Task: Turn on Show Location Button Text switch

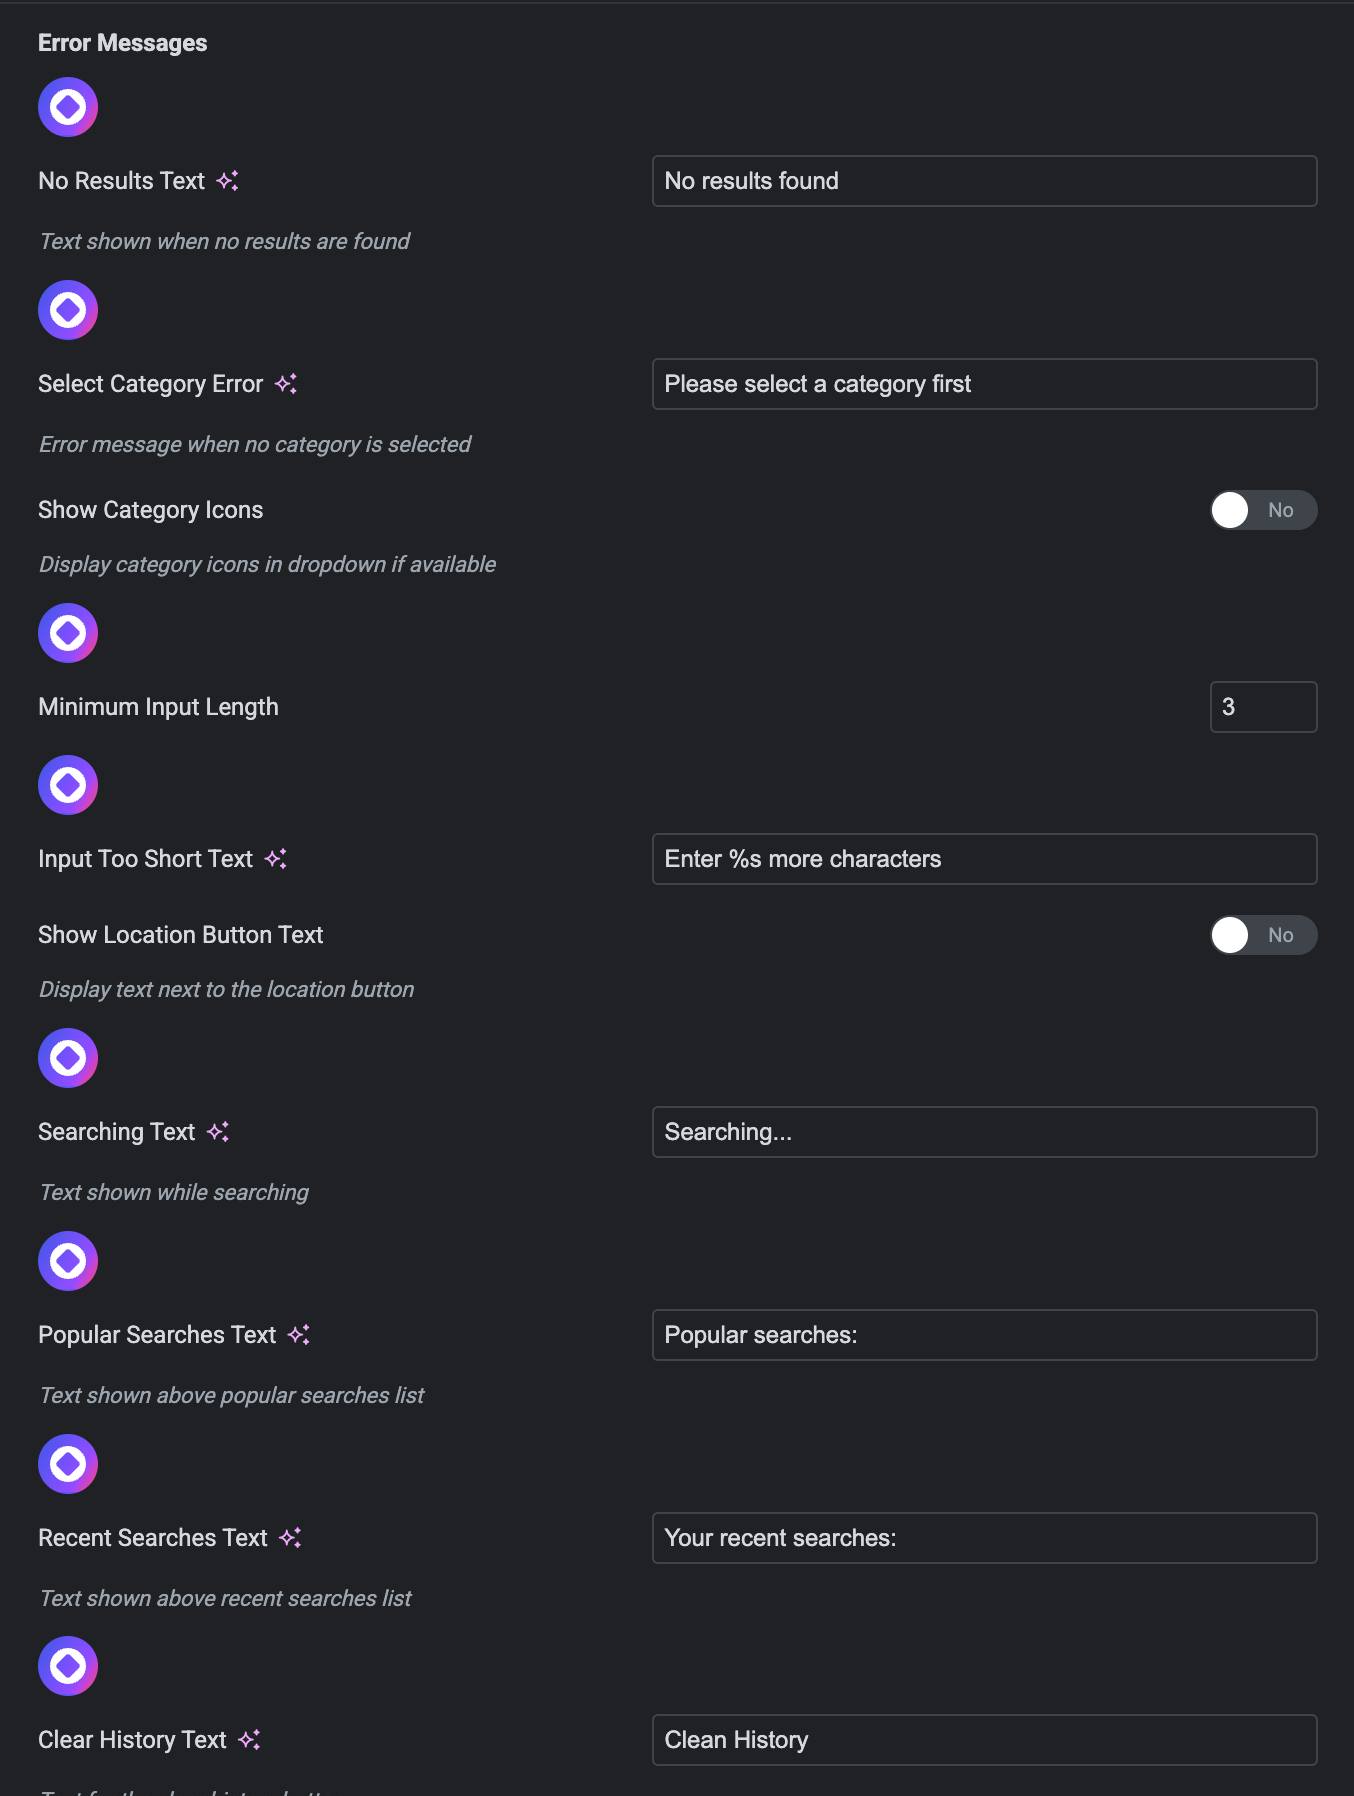Action: (x=1263, y=935)
